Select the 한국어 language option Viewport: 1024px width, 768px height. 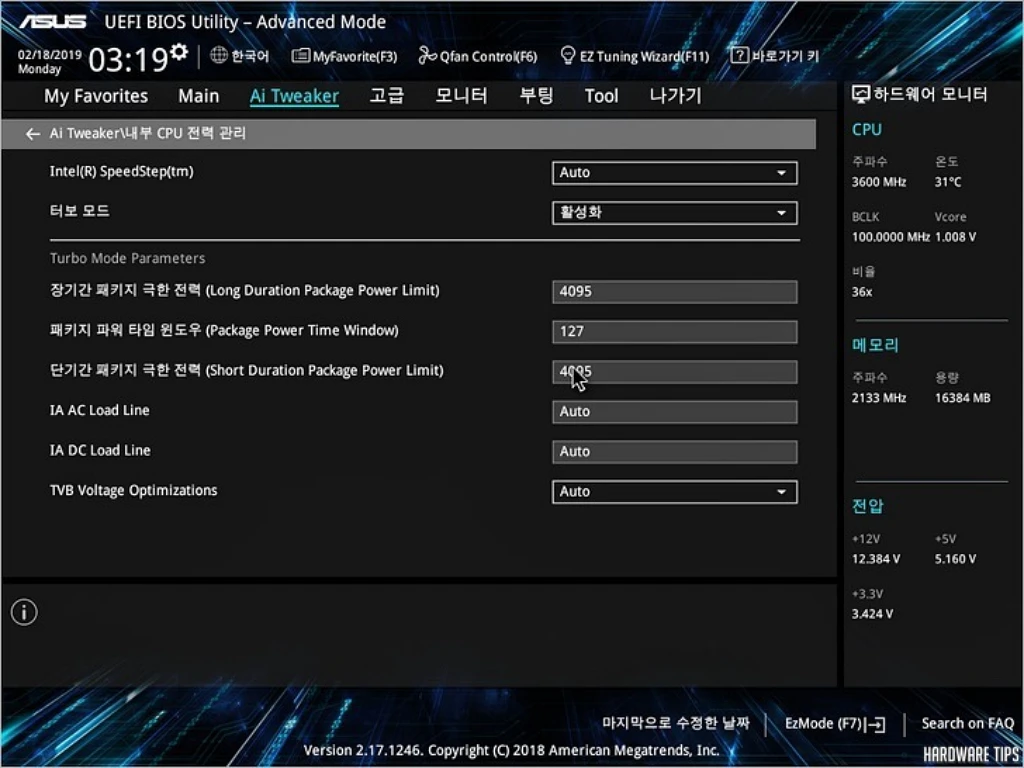click(x=249, y=56)
